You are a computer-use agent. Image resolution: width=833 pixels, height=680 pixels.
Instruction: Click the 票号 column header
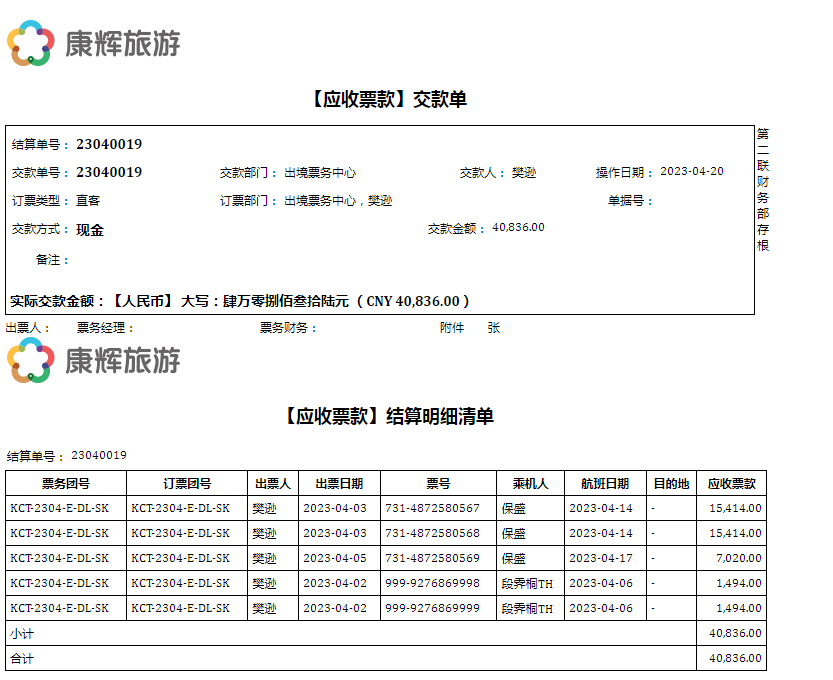[x=438, y=483]
